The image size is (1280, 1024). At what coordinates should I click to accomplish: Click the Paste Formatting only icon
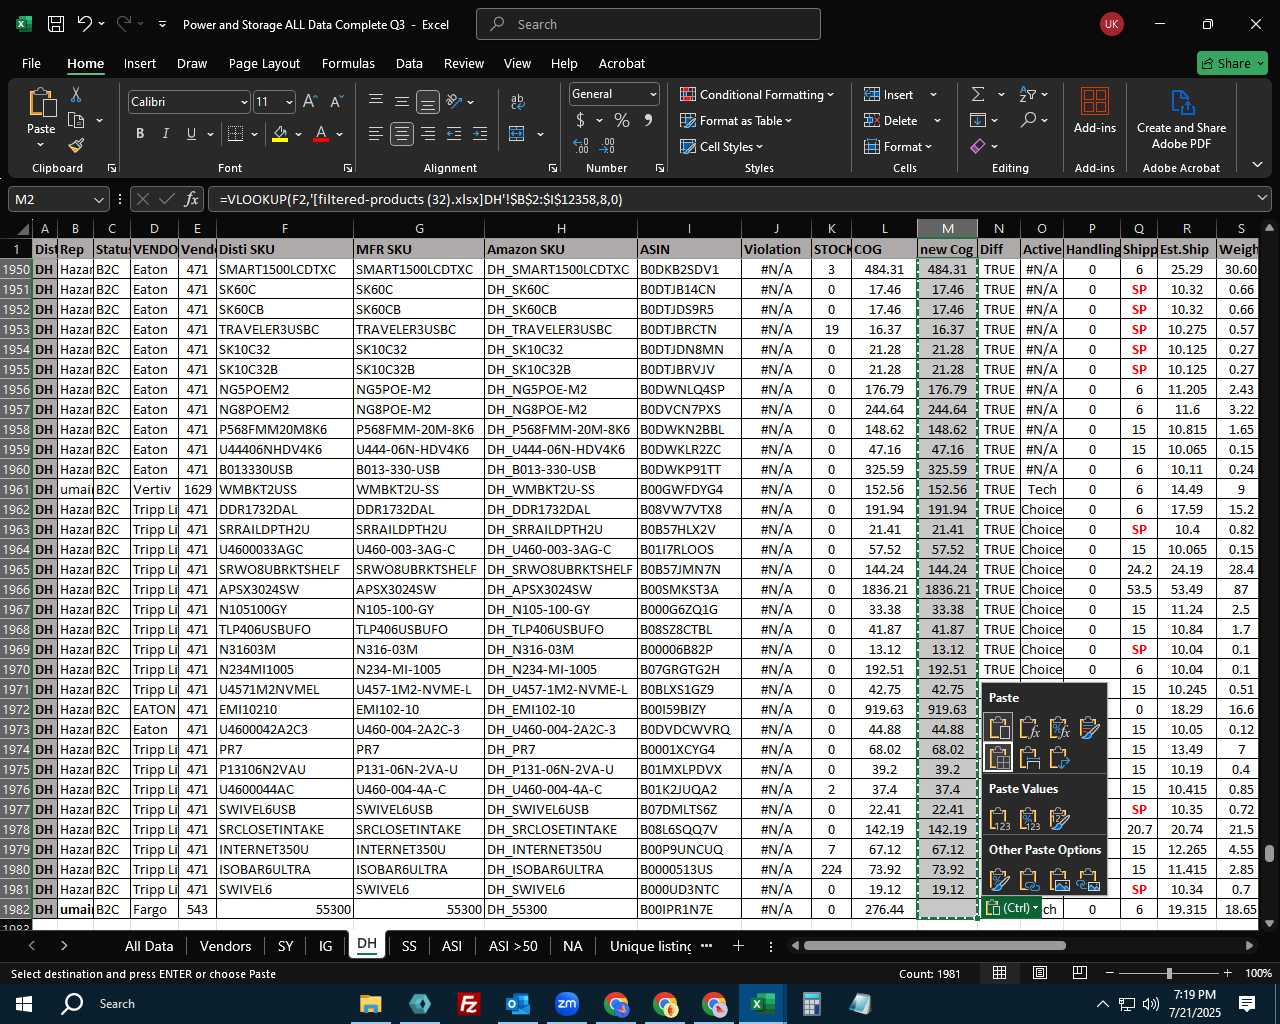click(999, 880)
